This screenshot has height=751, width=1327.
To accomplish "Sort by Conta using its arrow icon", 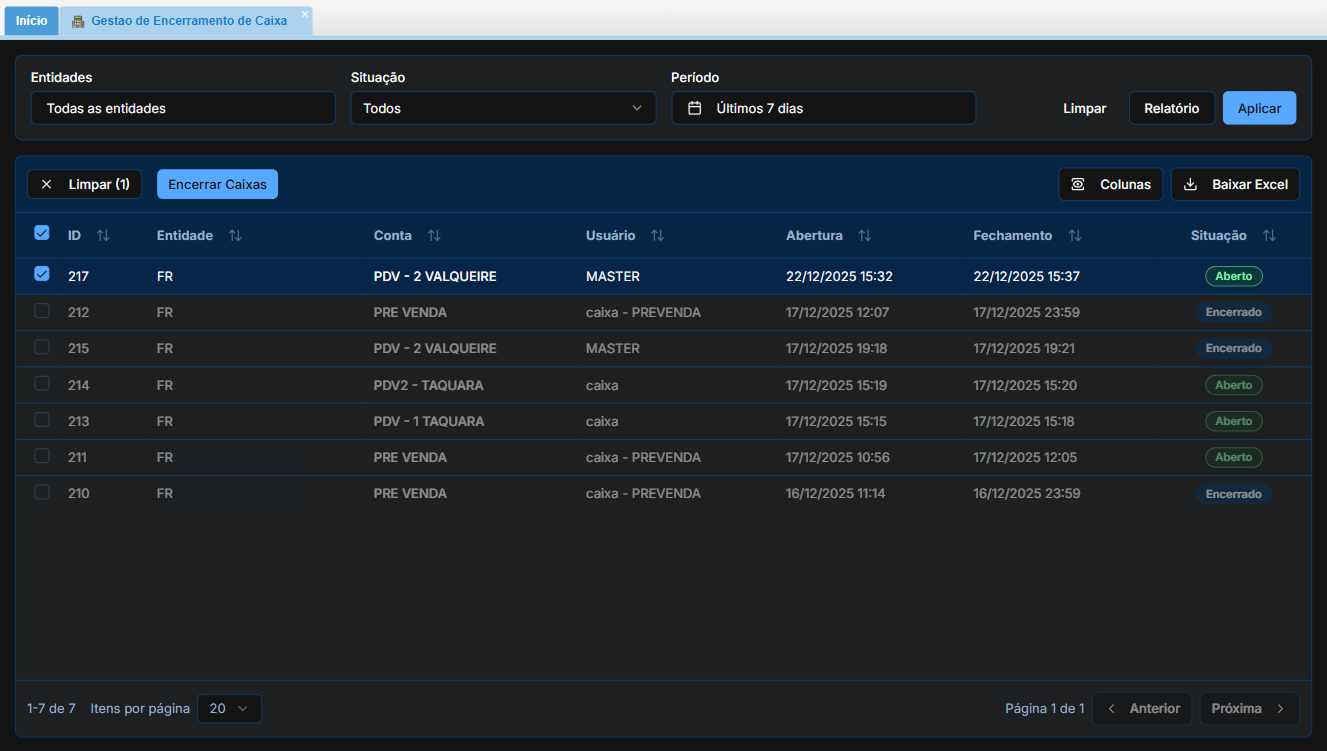I will (x=434, y=236).
